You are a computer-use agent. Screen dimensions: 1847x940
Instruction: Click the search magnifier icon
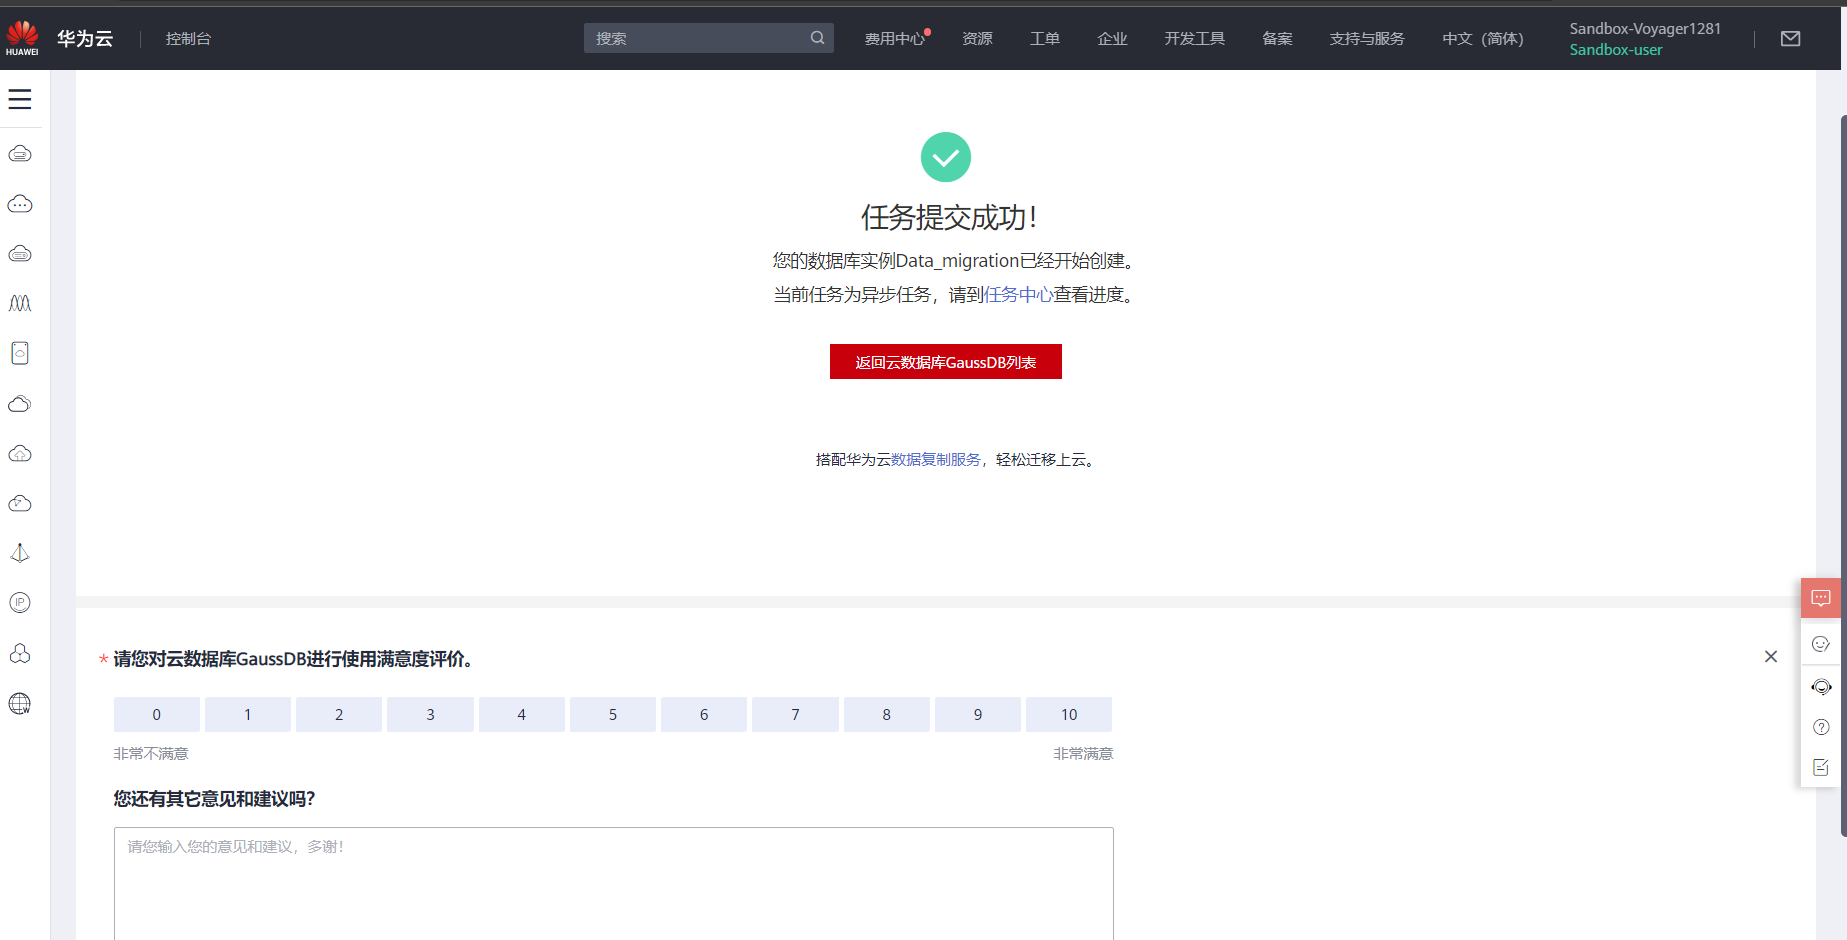pos(817,38)
